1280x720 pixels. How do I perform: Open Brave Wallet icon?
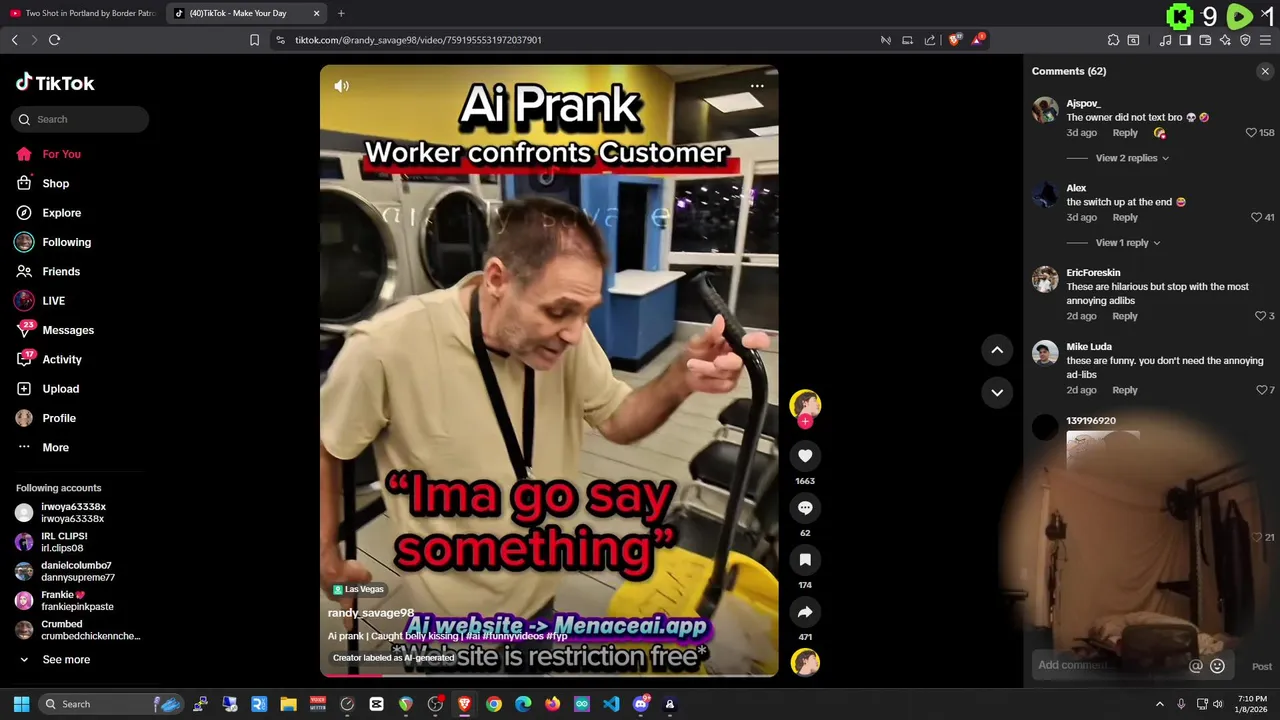(1205, 40)
